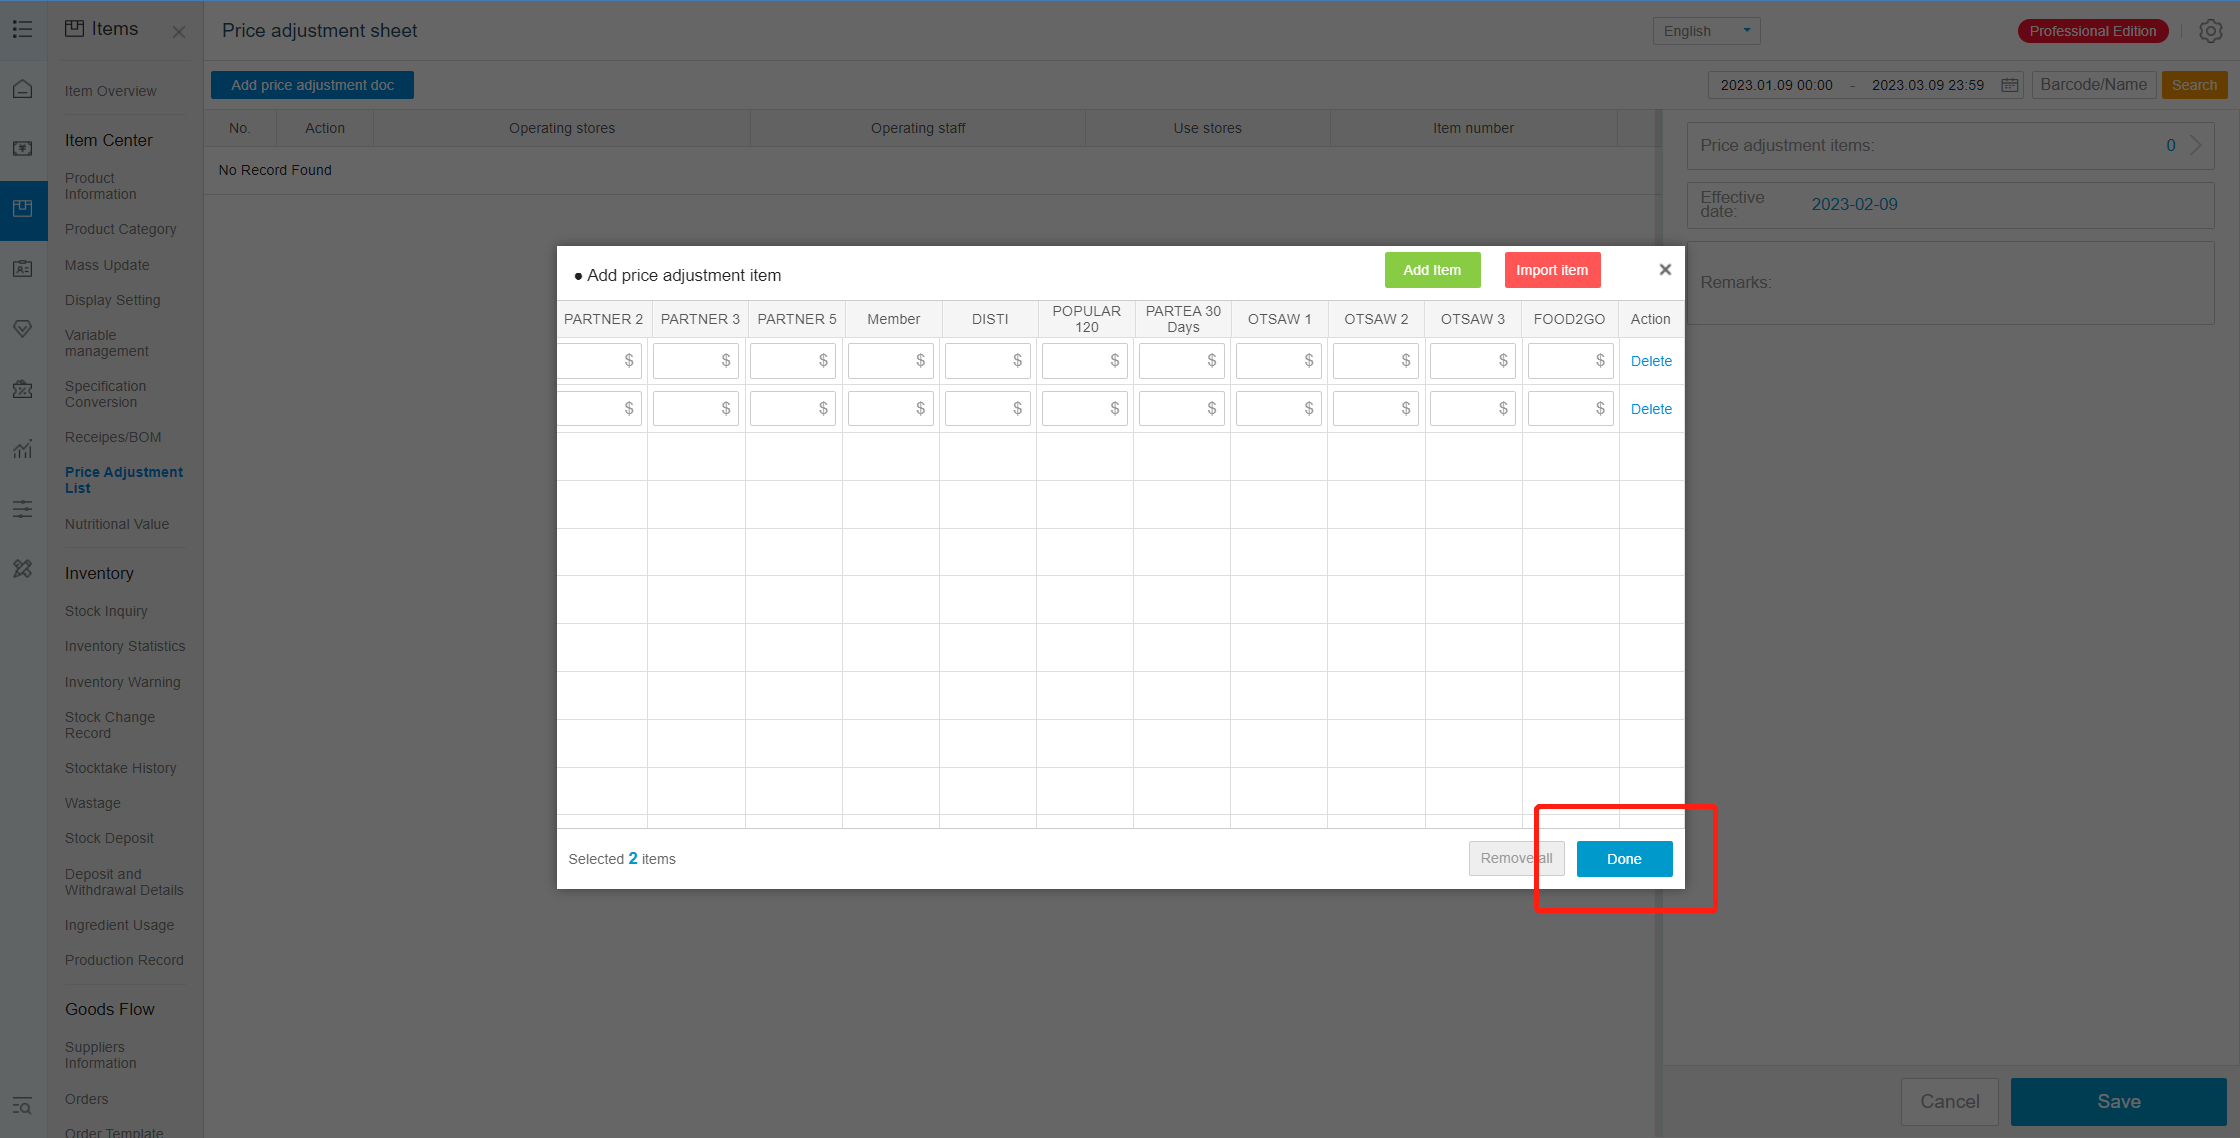Click the blue Done button
This screenshot has height=1138, width=2240.
pyautogui.click(x=1623, y=859)
